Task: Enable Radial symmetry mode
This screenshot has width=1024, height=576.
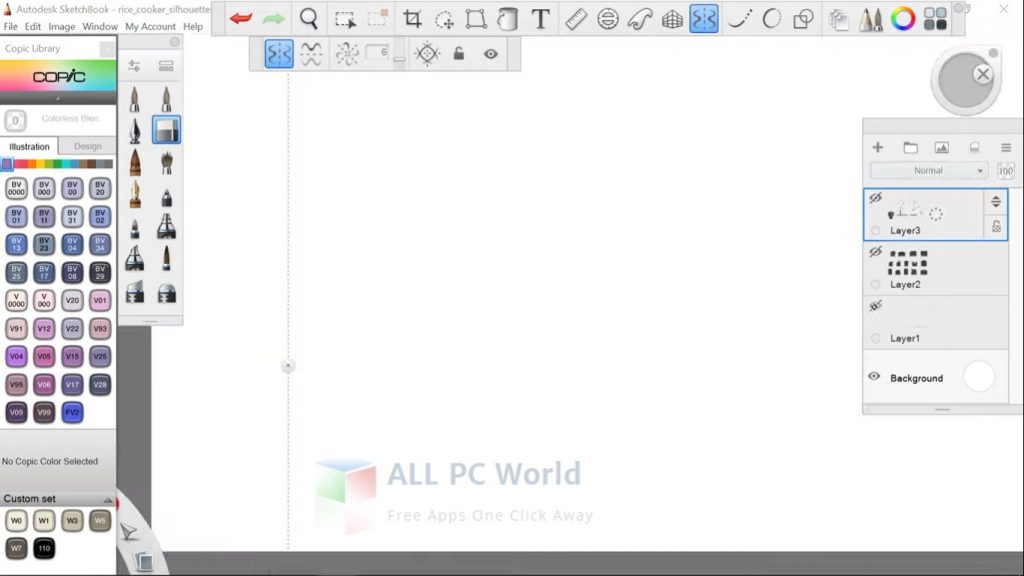Action: pos(347,54)
